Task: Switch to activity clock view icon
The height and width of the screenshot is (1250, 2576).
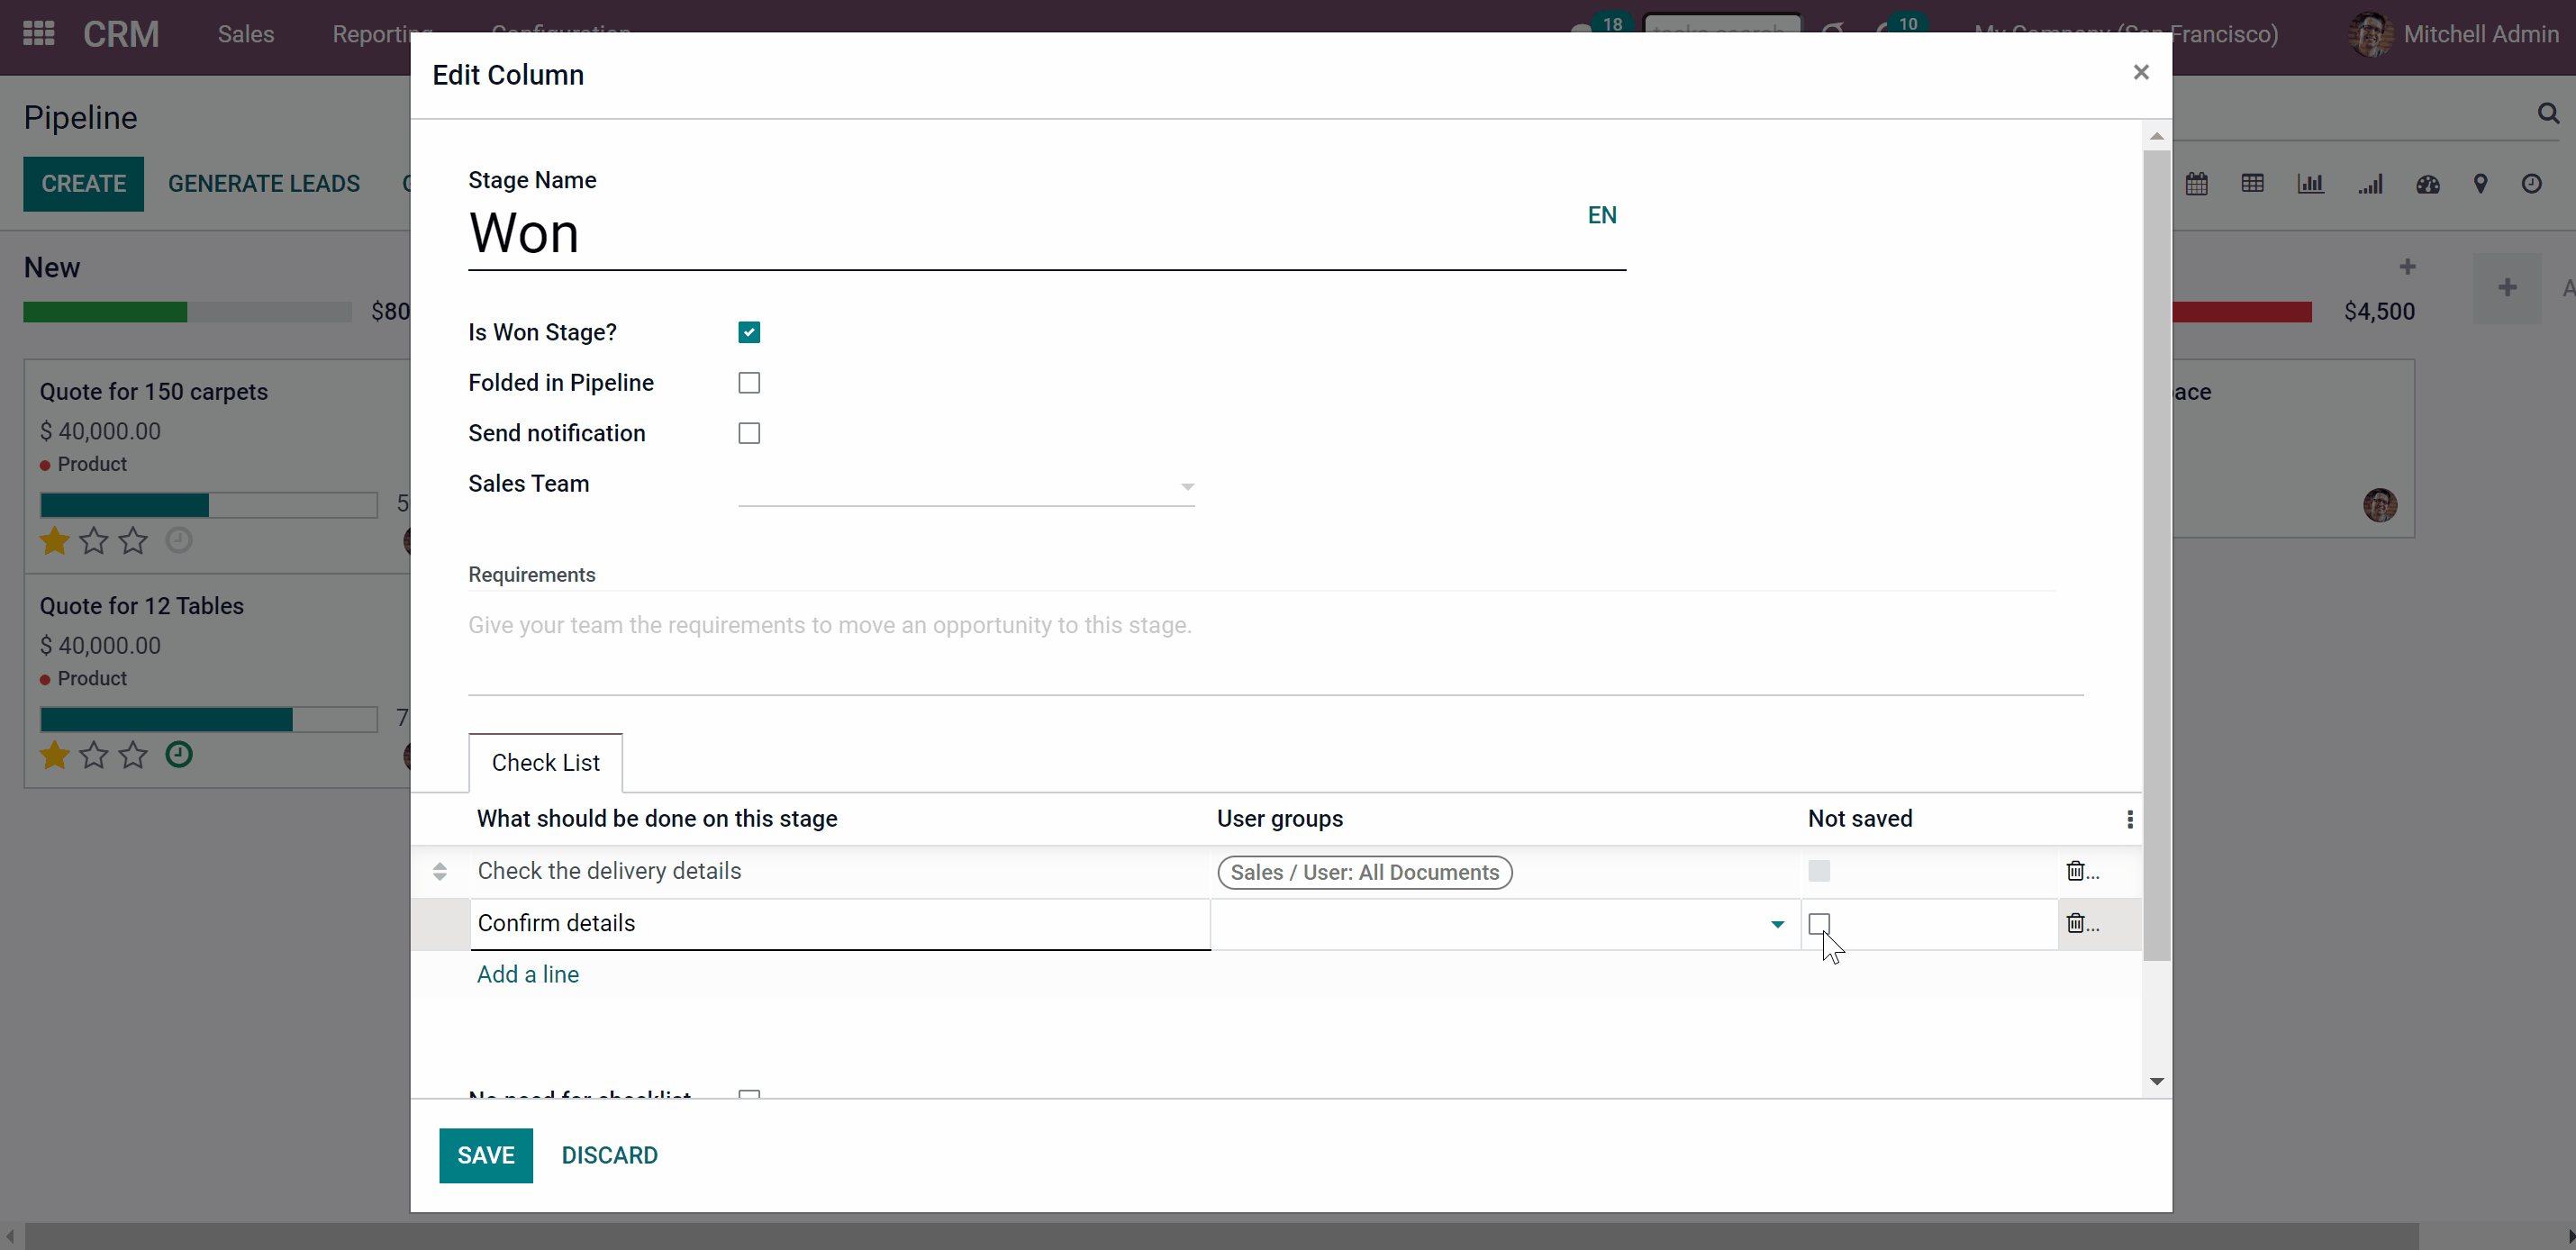Action: (x=2532, y=184)
